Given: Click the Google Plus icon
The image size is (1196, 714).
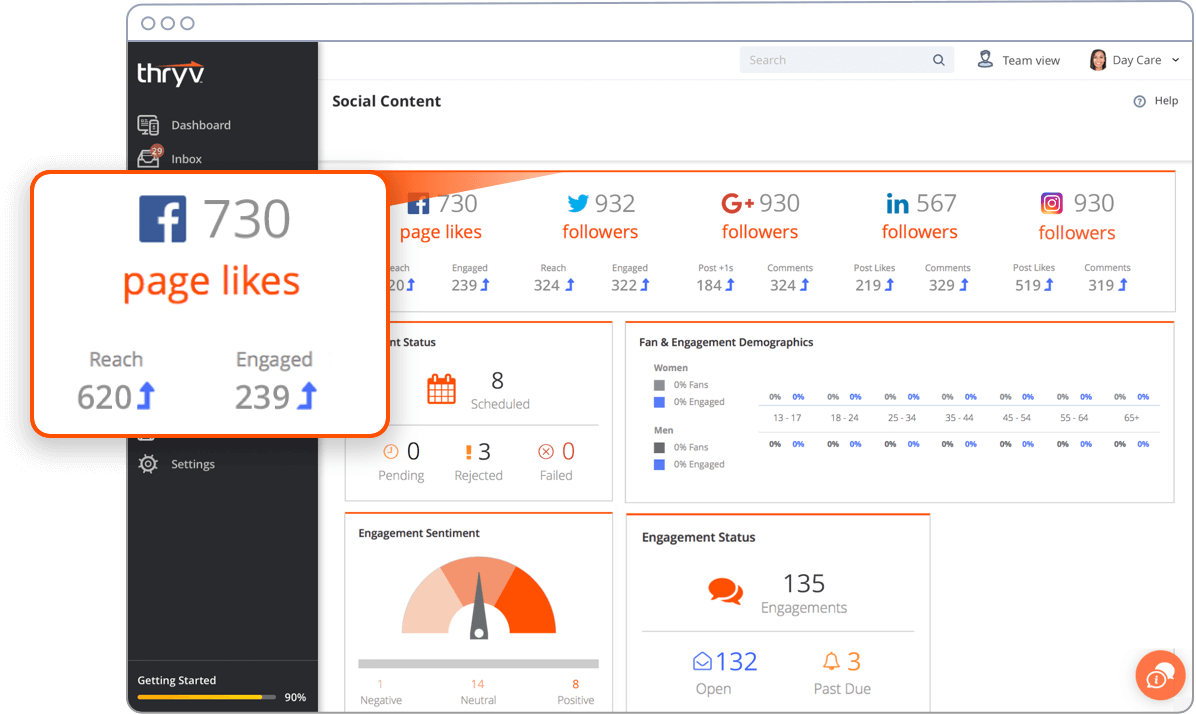Looking at the screenshot, I should point(737,204).
